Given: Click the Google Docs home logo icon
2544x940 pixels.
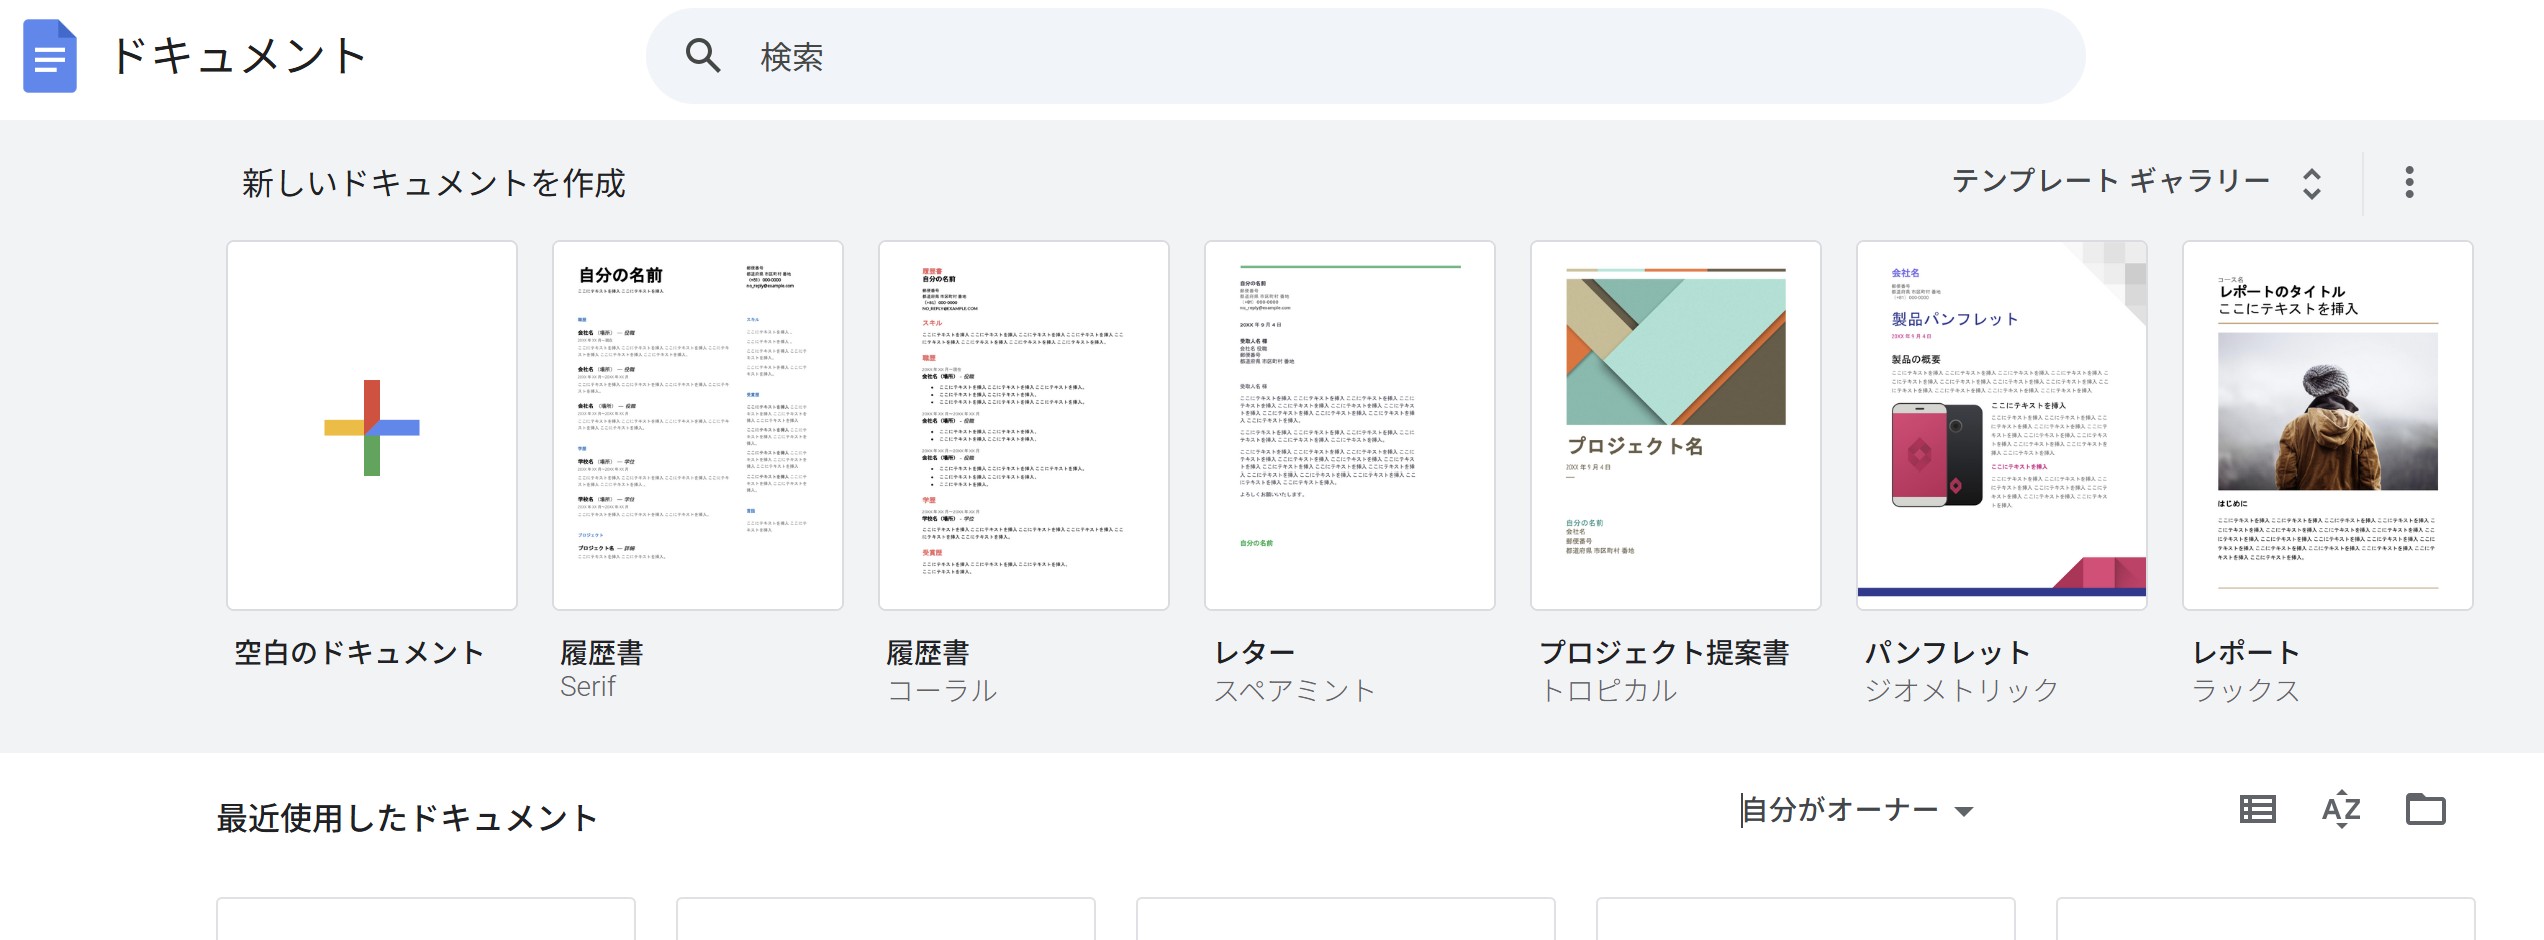Looking at the screenshot, I should tap(50, 56).
